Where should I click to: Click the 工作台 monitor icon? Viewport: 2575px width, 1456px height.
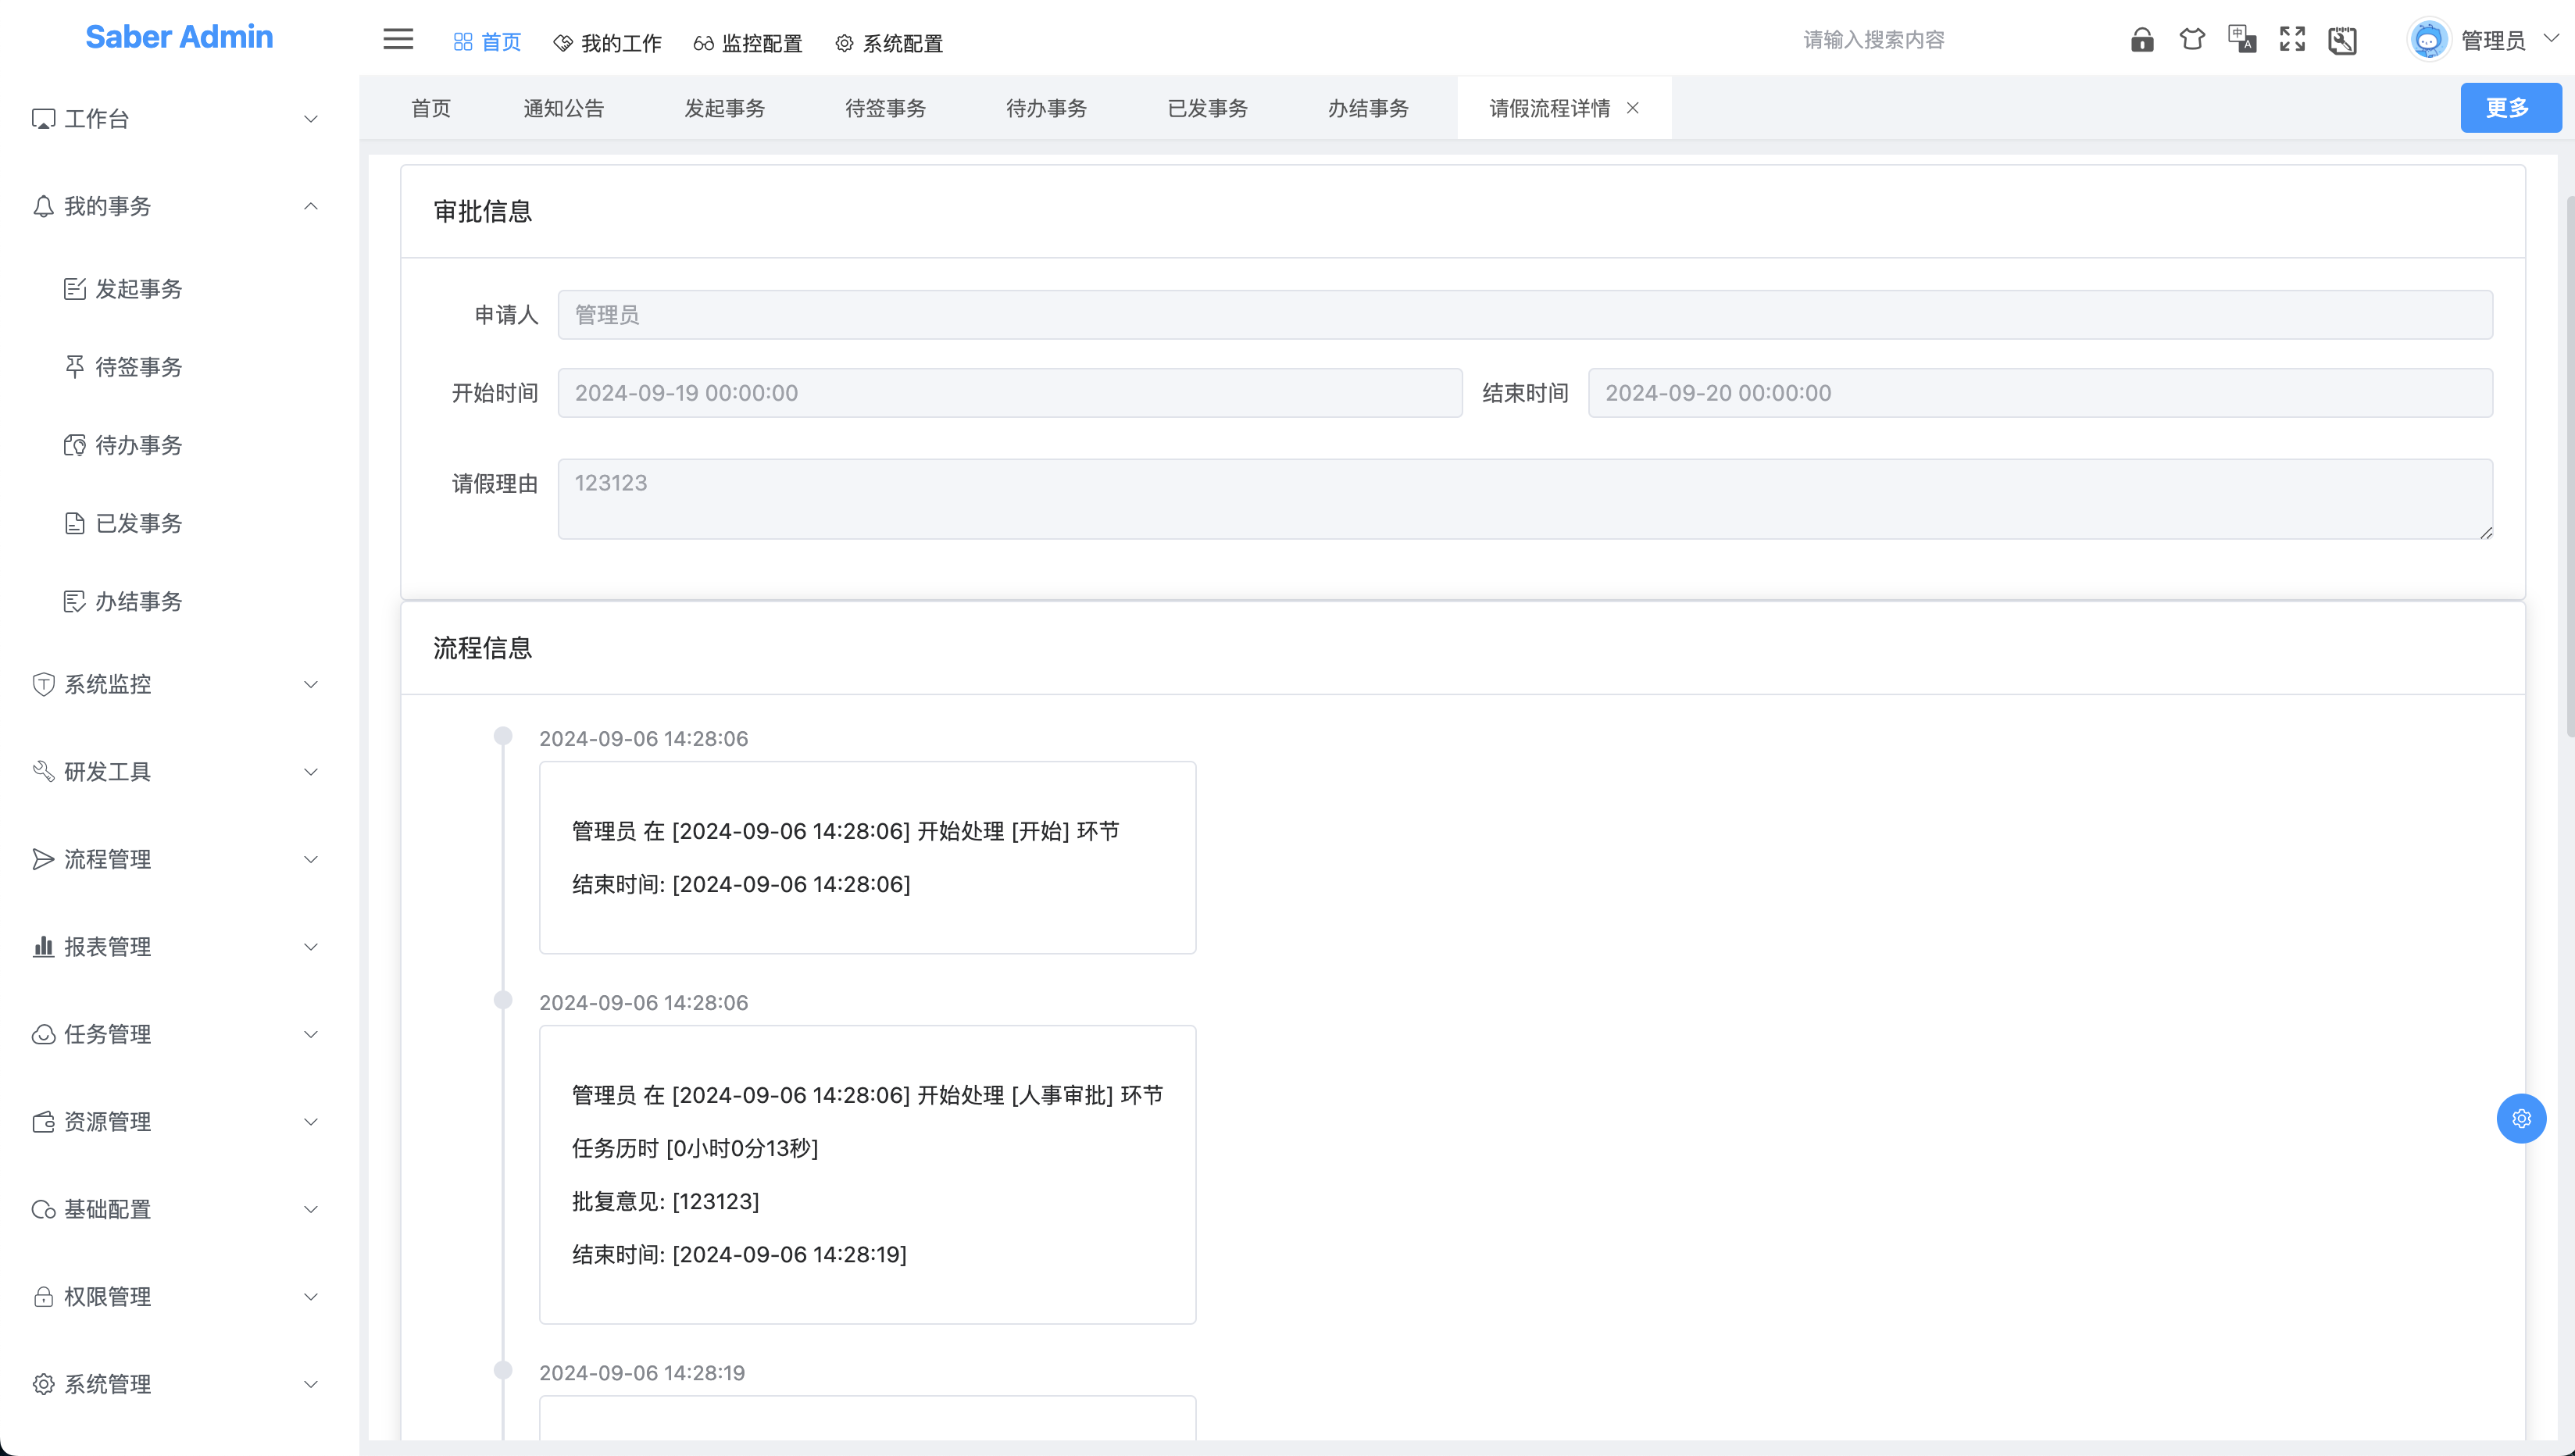43,119
